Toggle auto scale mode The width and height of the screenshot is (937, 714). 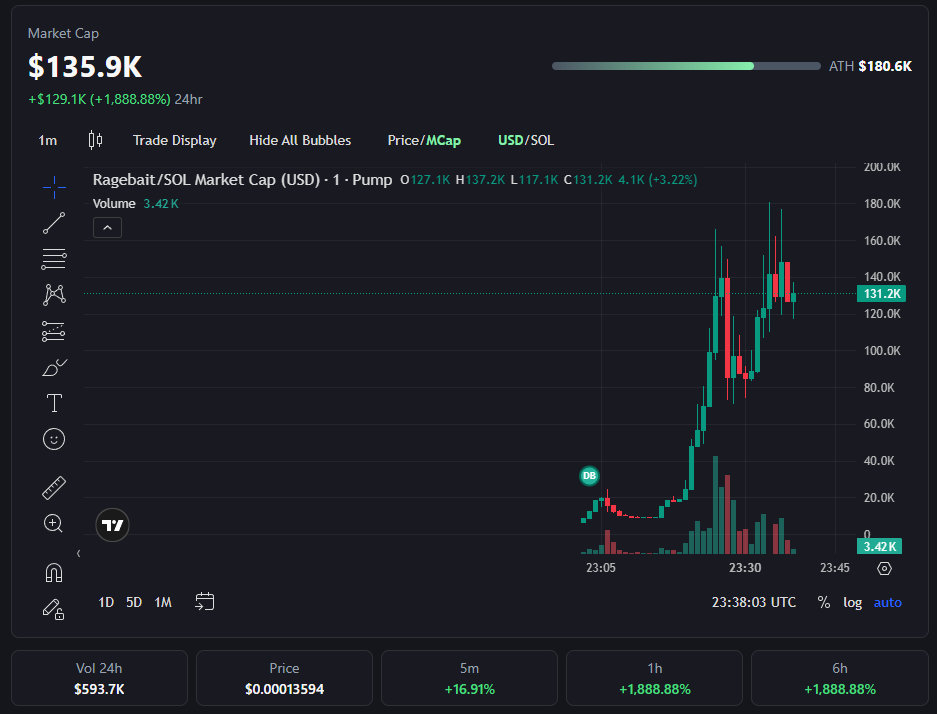[887, 602]
